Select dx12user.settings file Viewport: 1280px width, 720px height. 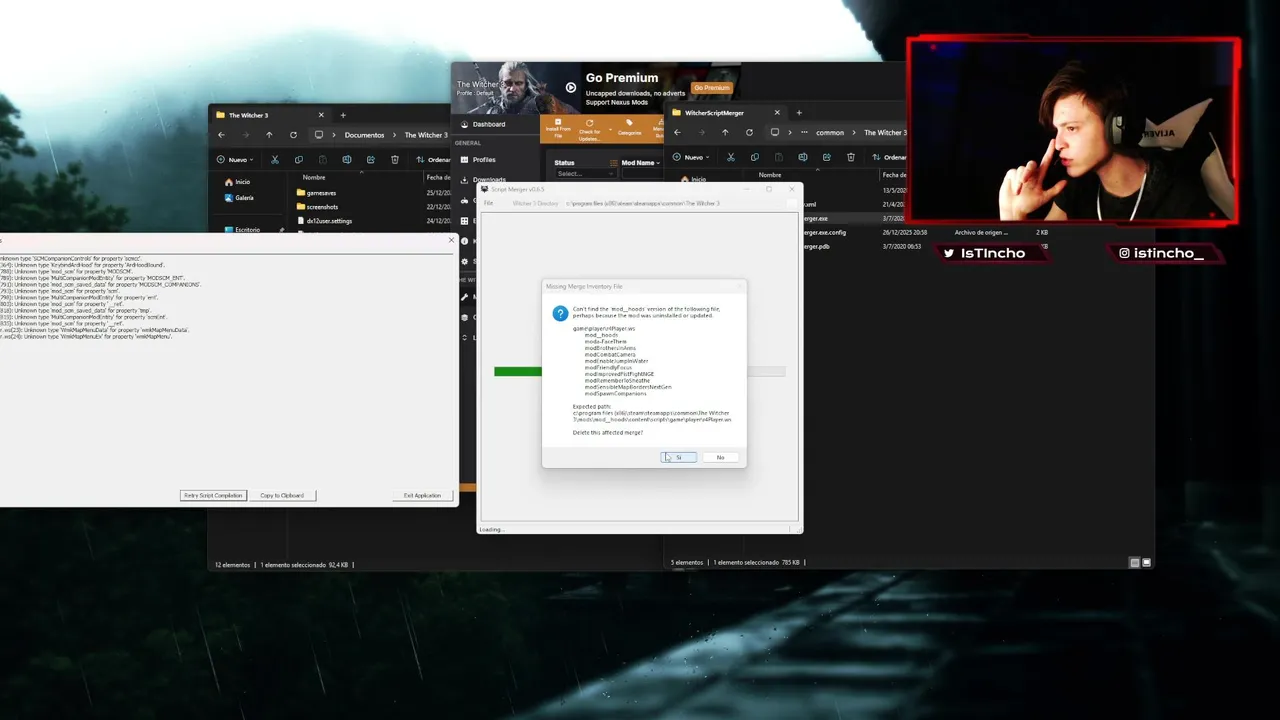click(x=324, y=221)
